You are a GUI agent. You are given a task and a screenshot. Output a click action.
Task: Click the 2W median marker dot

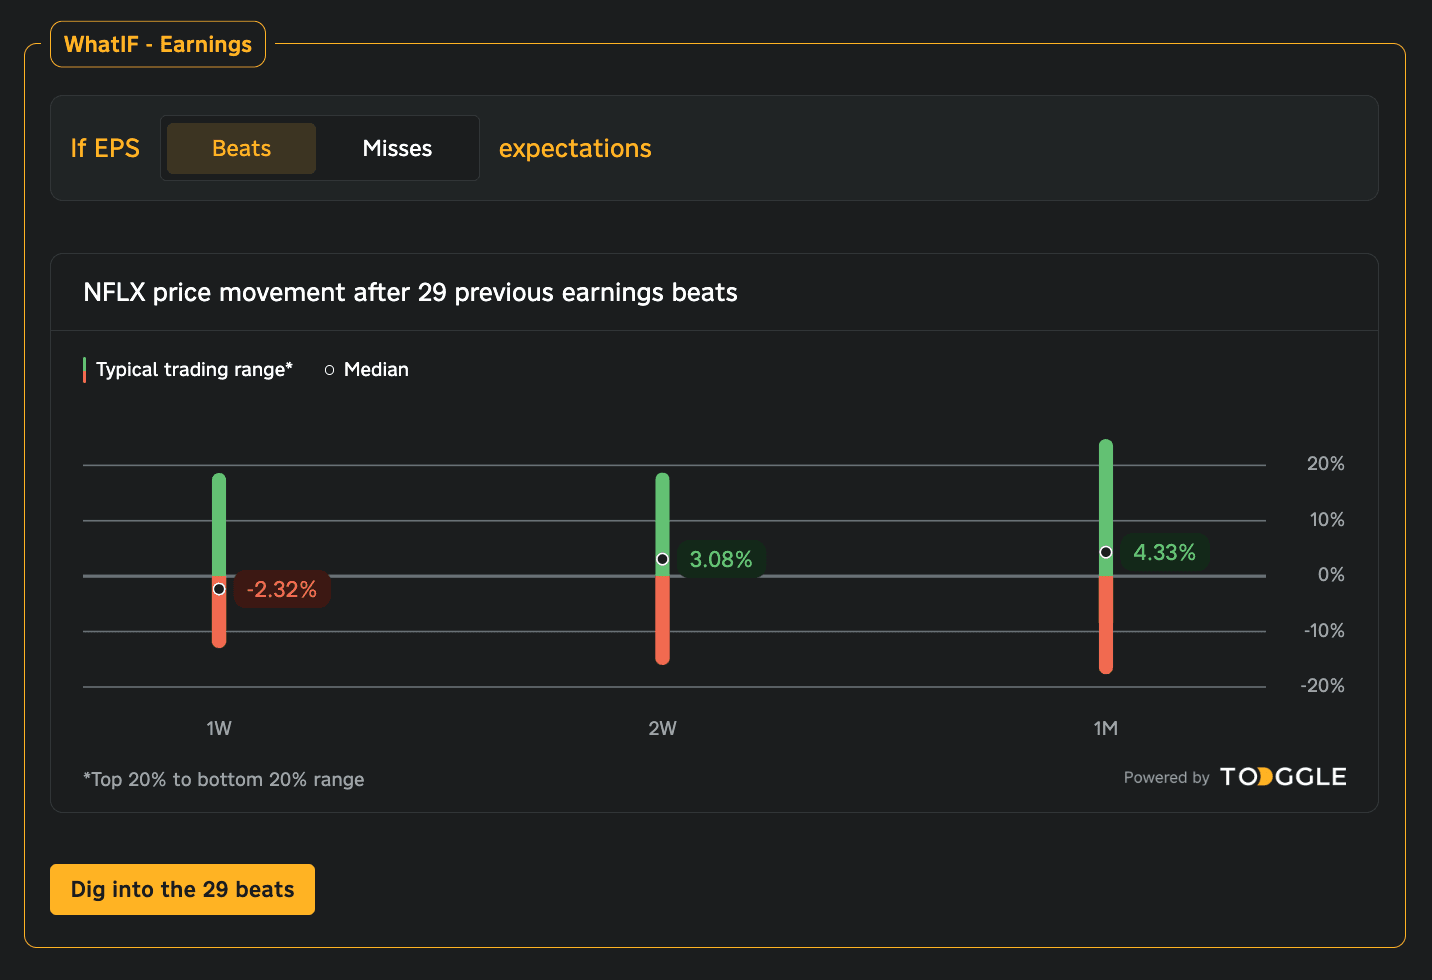(x=662, y=559)
